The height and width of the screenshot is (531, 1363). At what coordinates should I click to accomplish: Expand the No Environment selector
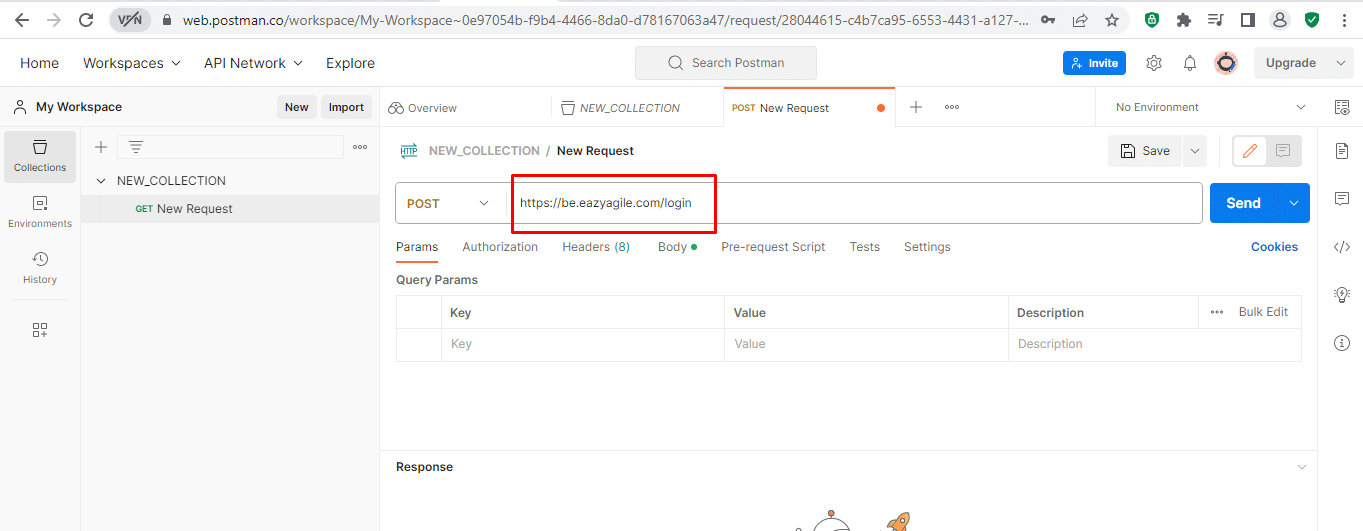1210,107
